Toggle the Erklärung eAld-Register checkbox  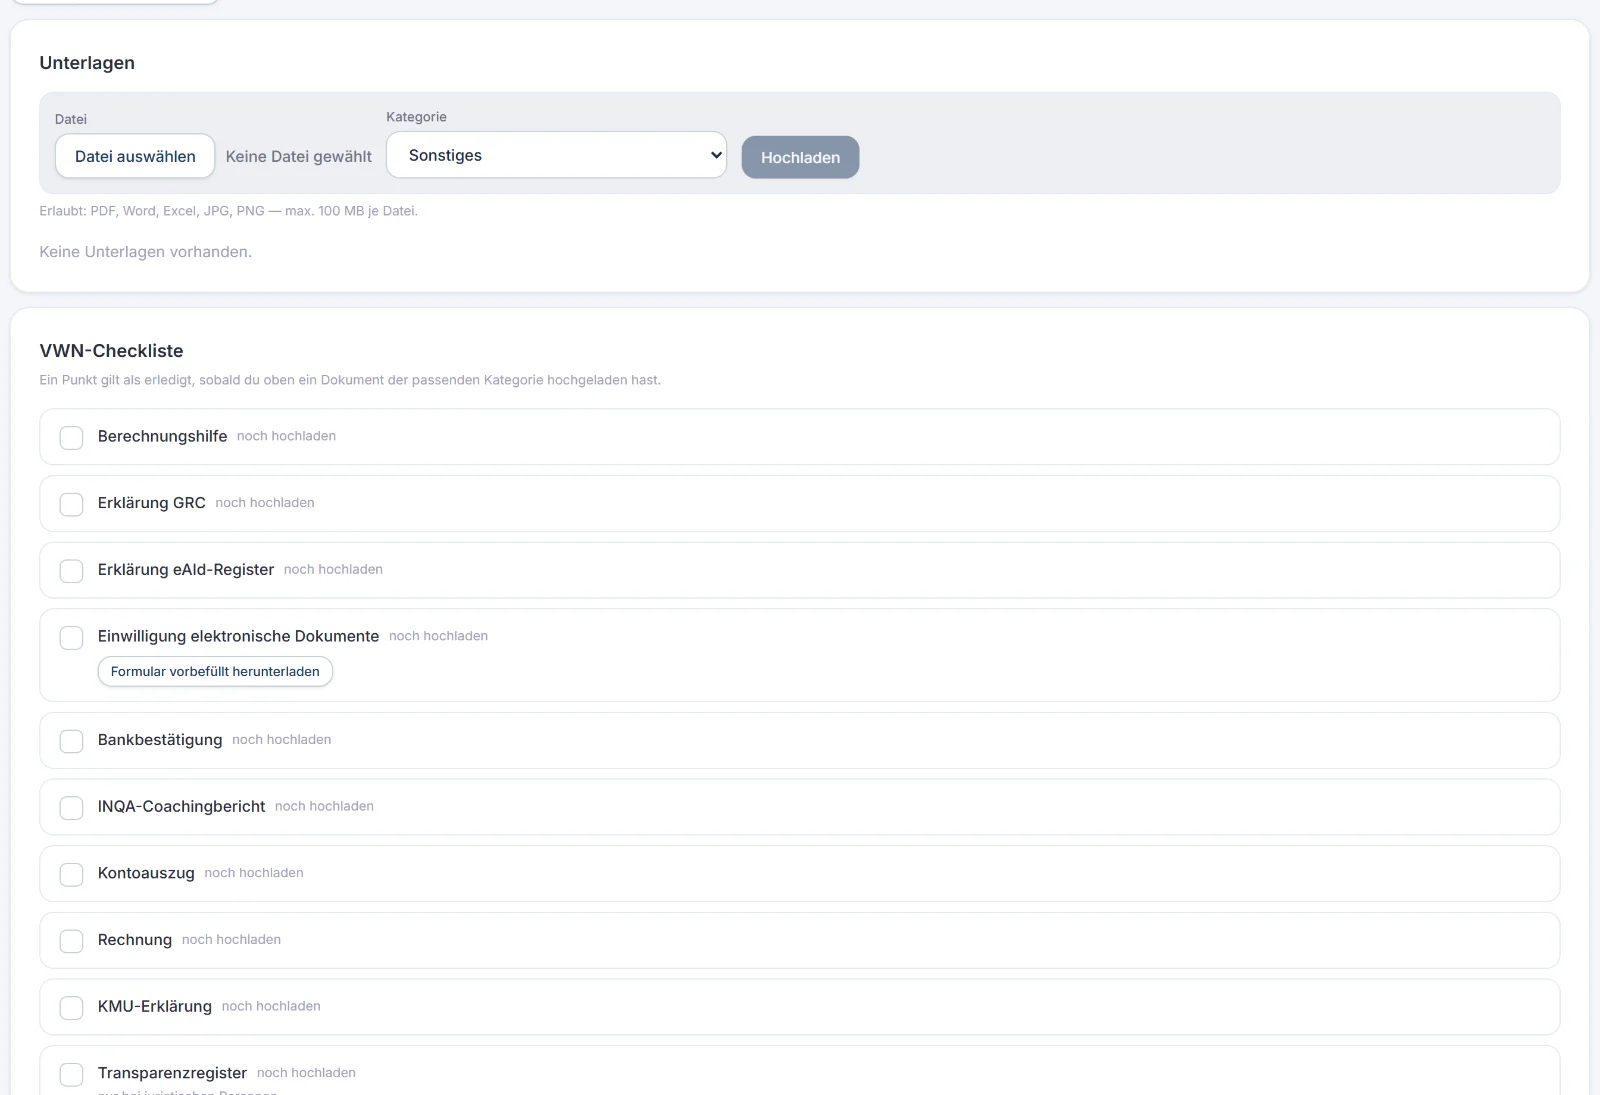click(71, 570)
